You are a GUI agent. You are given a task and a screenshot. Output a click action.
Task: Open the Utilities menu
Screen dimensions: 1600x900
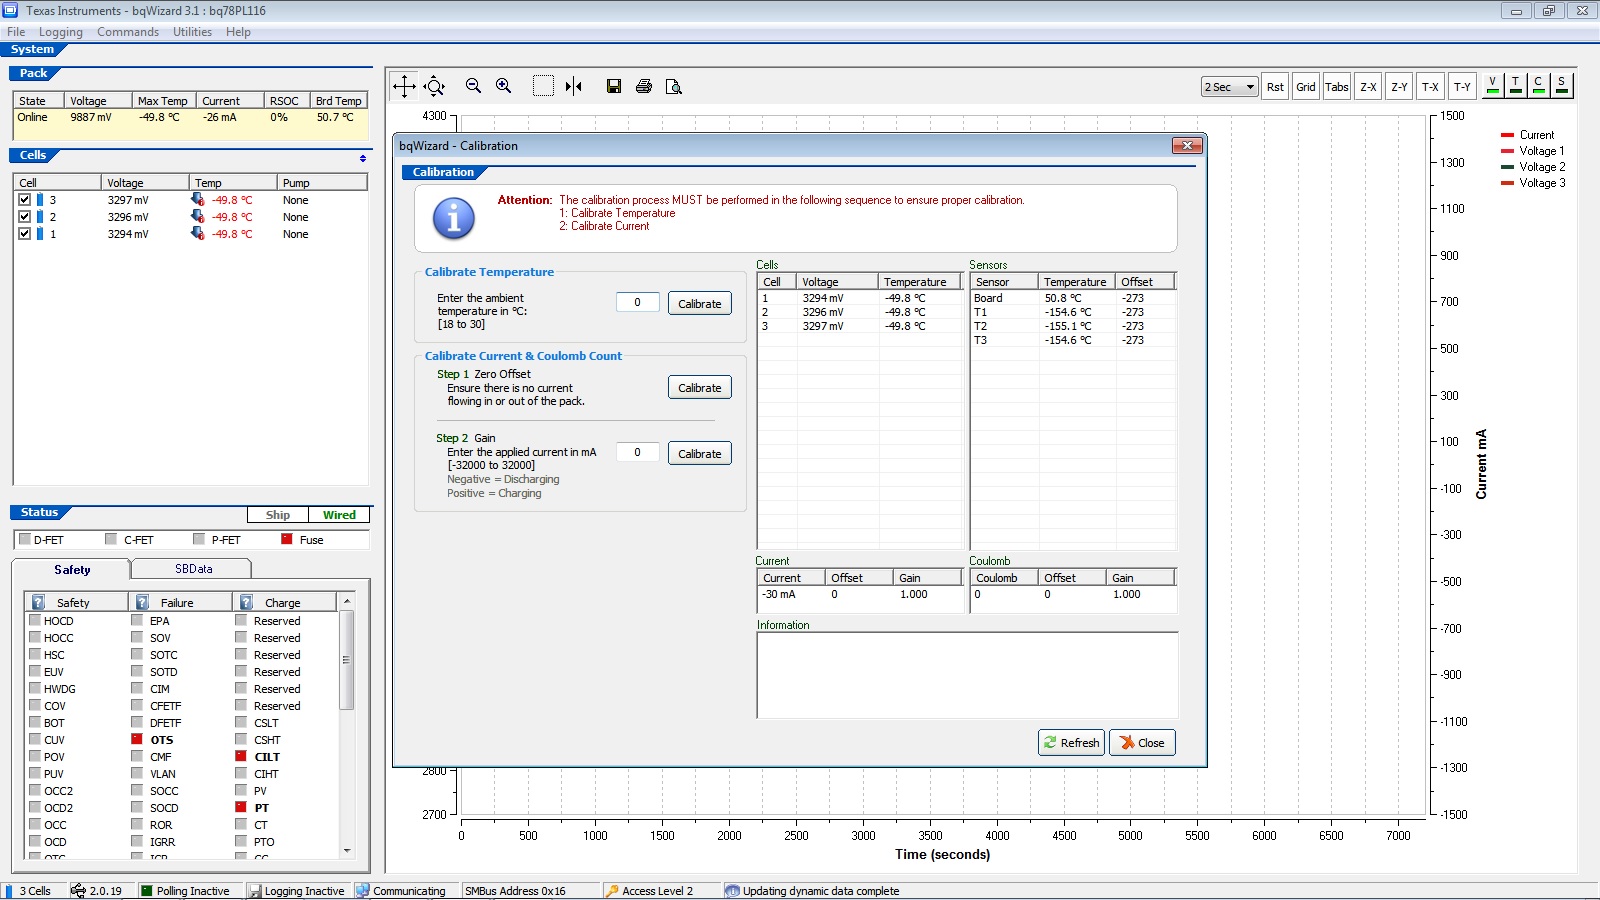[192, 32]
